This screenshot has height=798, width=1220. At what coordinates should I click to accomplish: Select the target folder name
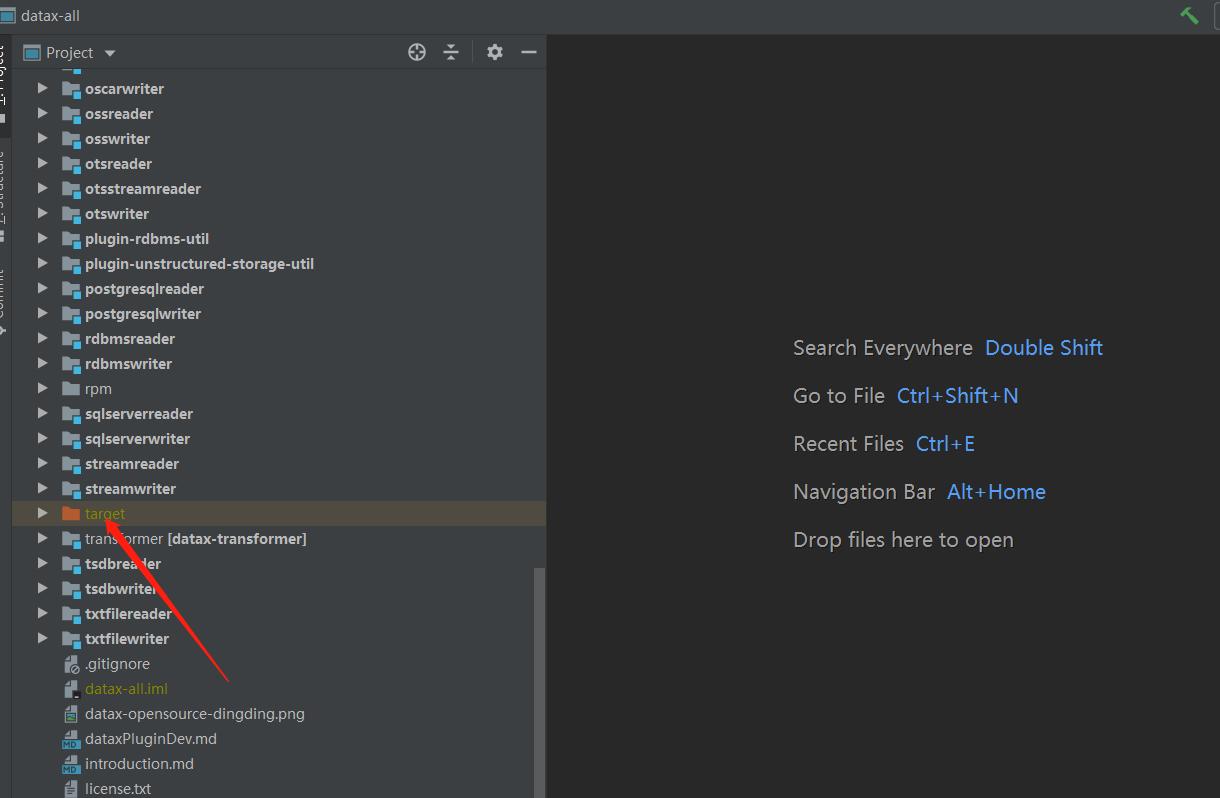coord(105,514)
